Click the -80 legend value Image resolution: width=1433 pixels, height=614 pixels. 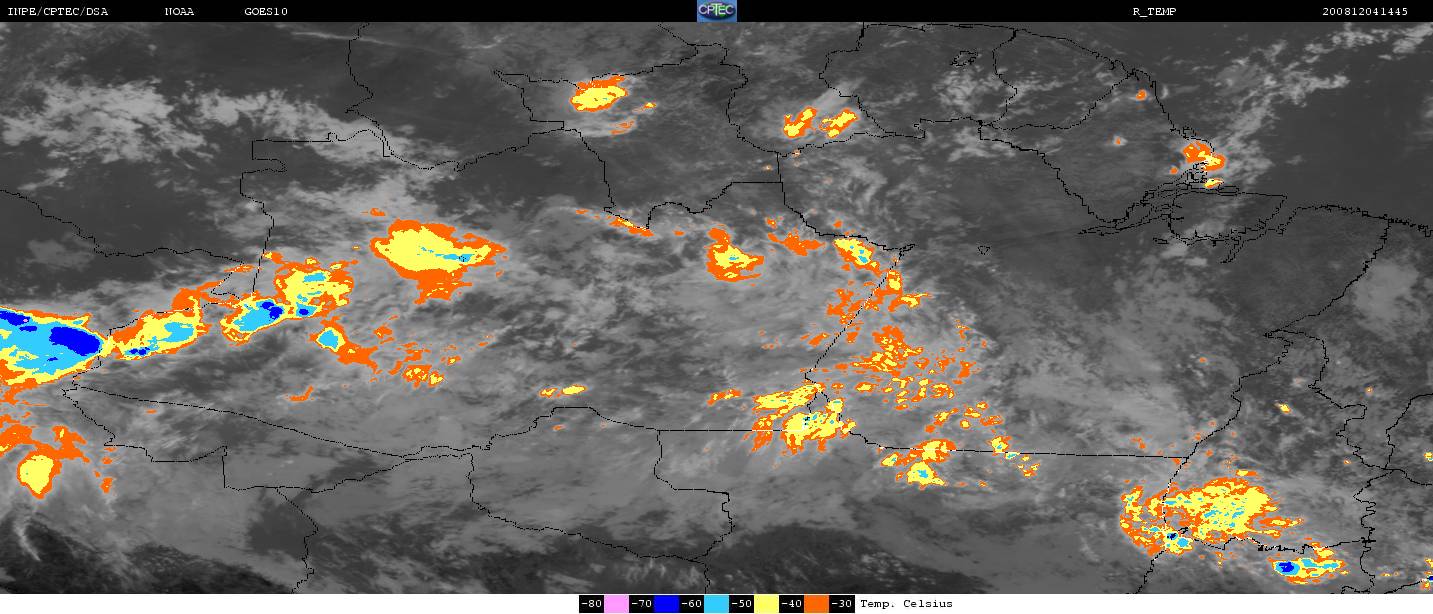[591, 604]
